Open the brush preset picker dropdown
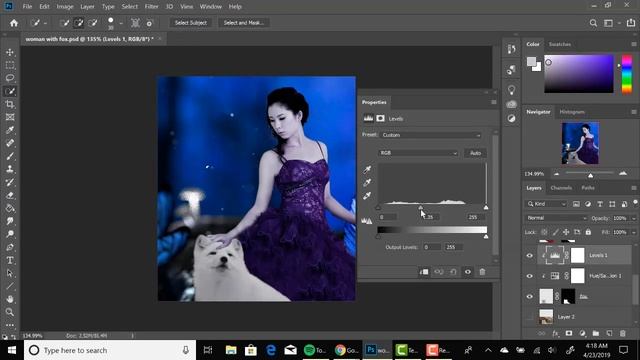 click(x=121, y=23)
